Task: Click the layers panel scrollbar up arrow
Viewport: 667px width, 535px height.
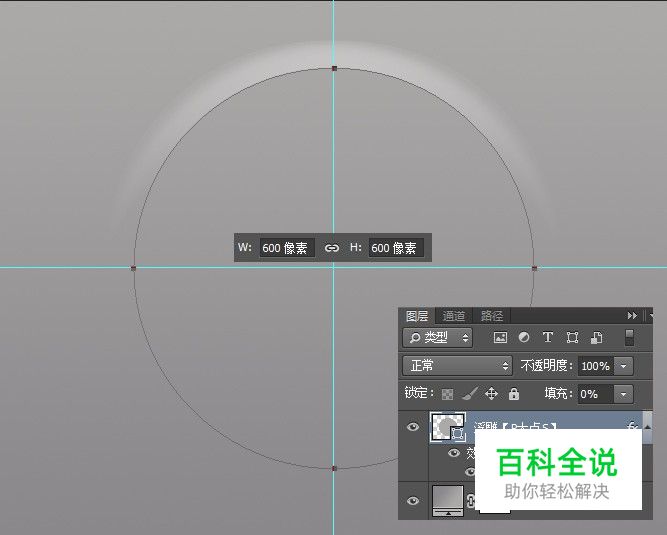Action: pos(648,427)
